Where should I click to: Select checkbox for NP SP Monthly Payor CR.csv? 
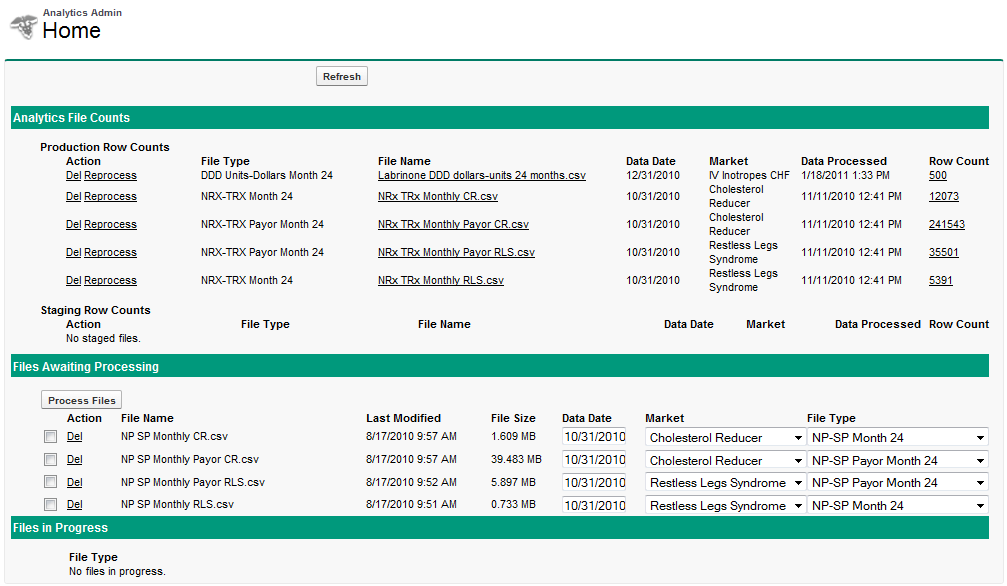[x=50, y=460]
